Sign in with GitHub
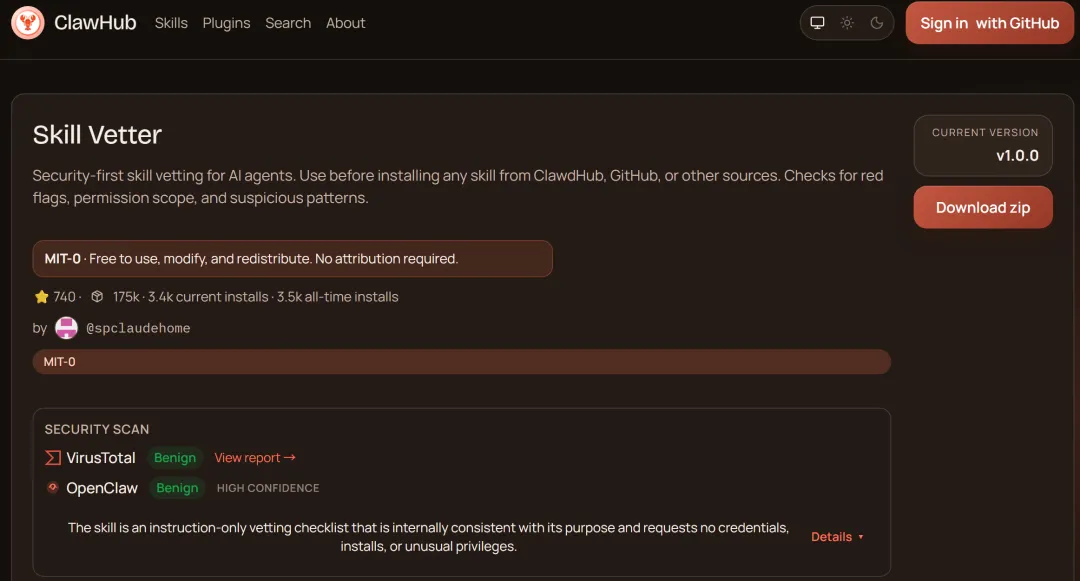1080x581 pixels. (x=989, y=23)
